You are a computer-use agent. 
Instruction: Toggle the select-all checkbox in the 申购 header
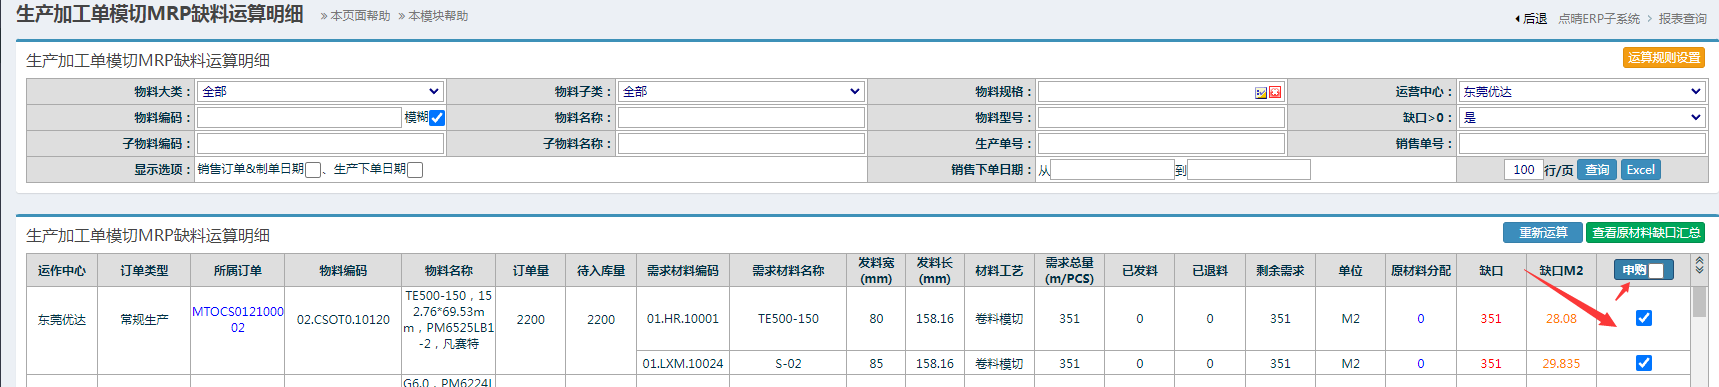(1656, 270)
